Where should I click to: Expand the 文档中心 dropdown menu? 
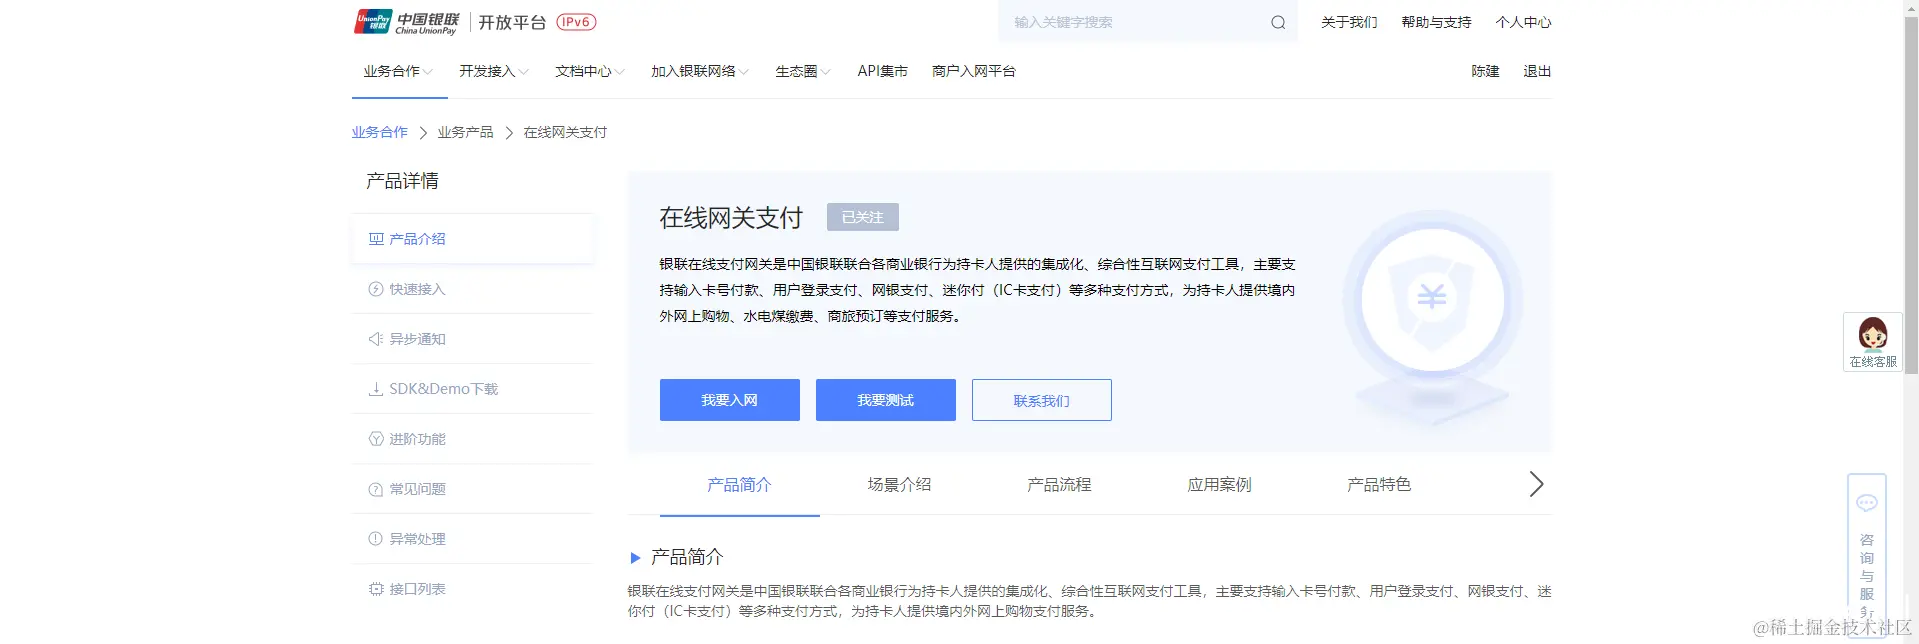pos(590,71)
